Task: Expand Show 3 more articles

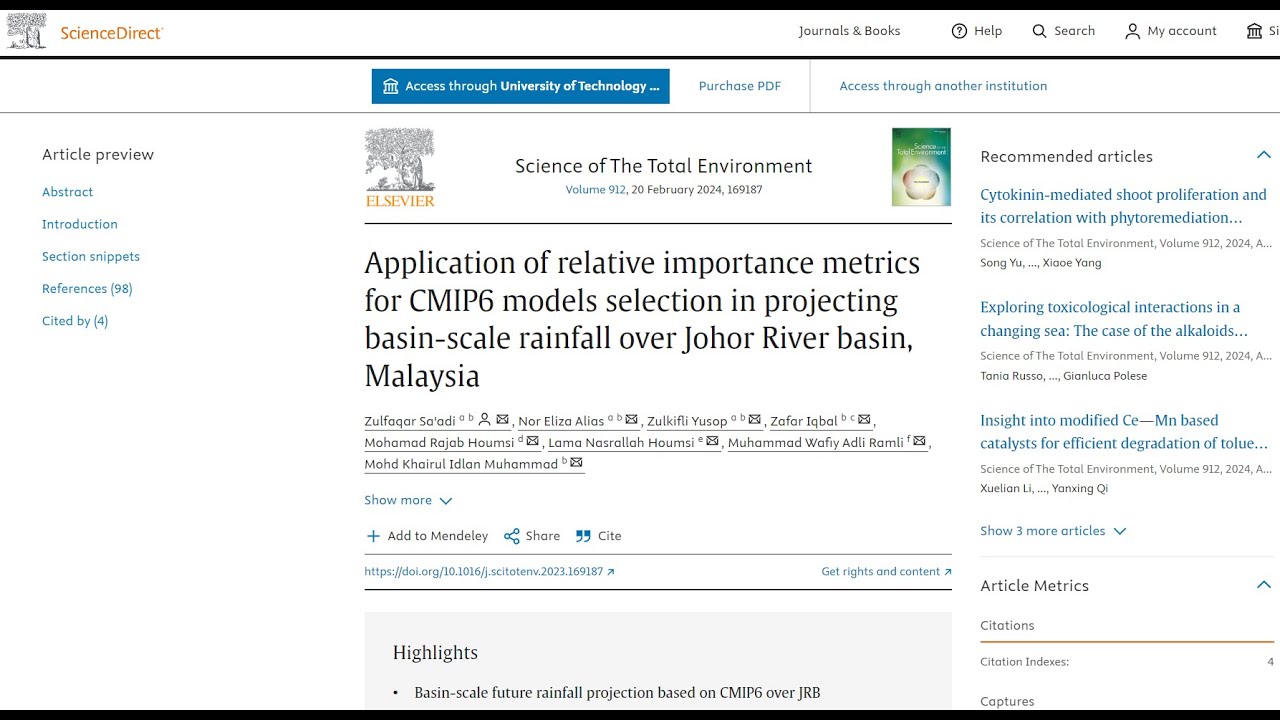Action: (1053, 531)
